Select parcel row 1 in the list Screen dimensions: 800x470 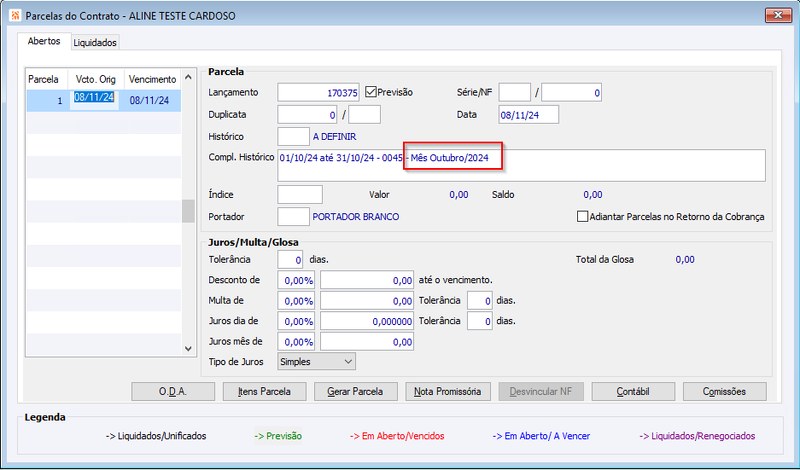[104, 101]
